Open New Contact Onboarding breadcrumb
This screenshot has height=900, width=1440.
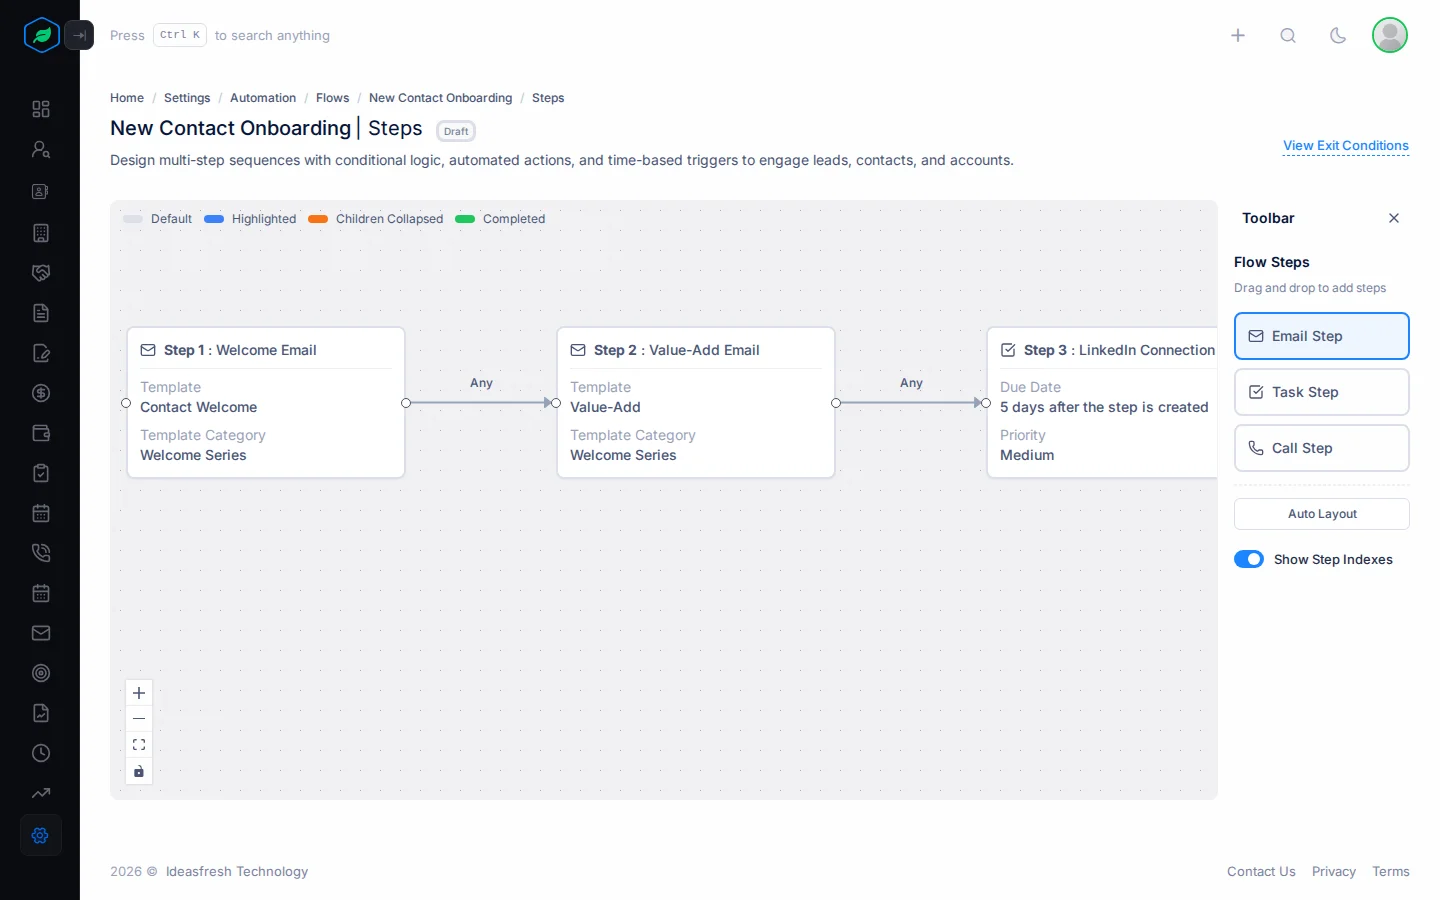pyautogui.click(x=440, y=98)
